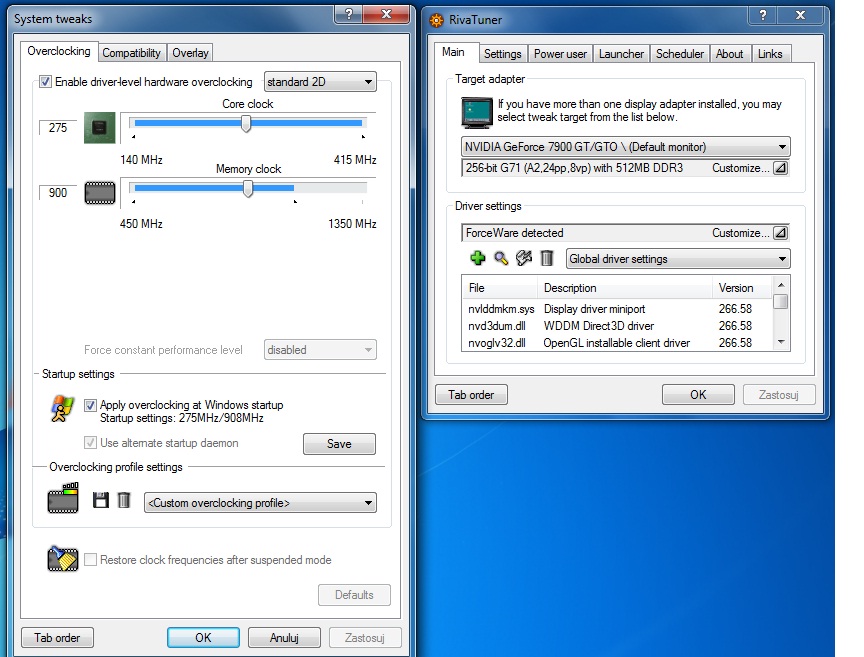864x657 pixels.
Task: Click the Core clock slider thumb
Action: (x=246, y=123)
